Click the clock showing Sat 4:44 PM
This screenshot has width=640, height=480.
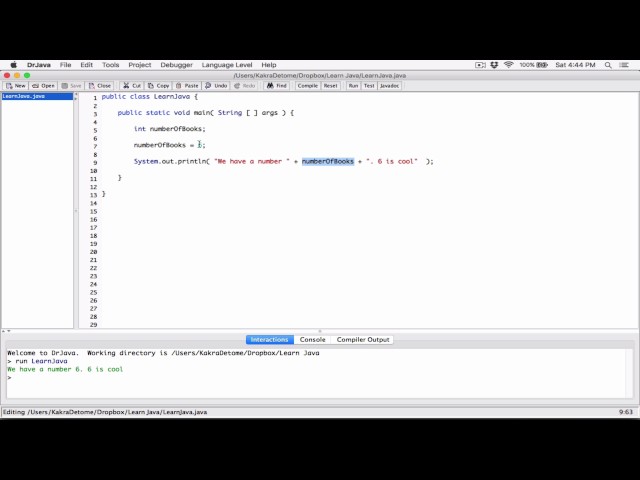575,65
